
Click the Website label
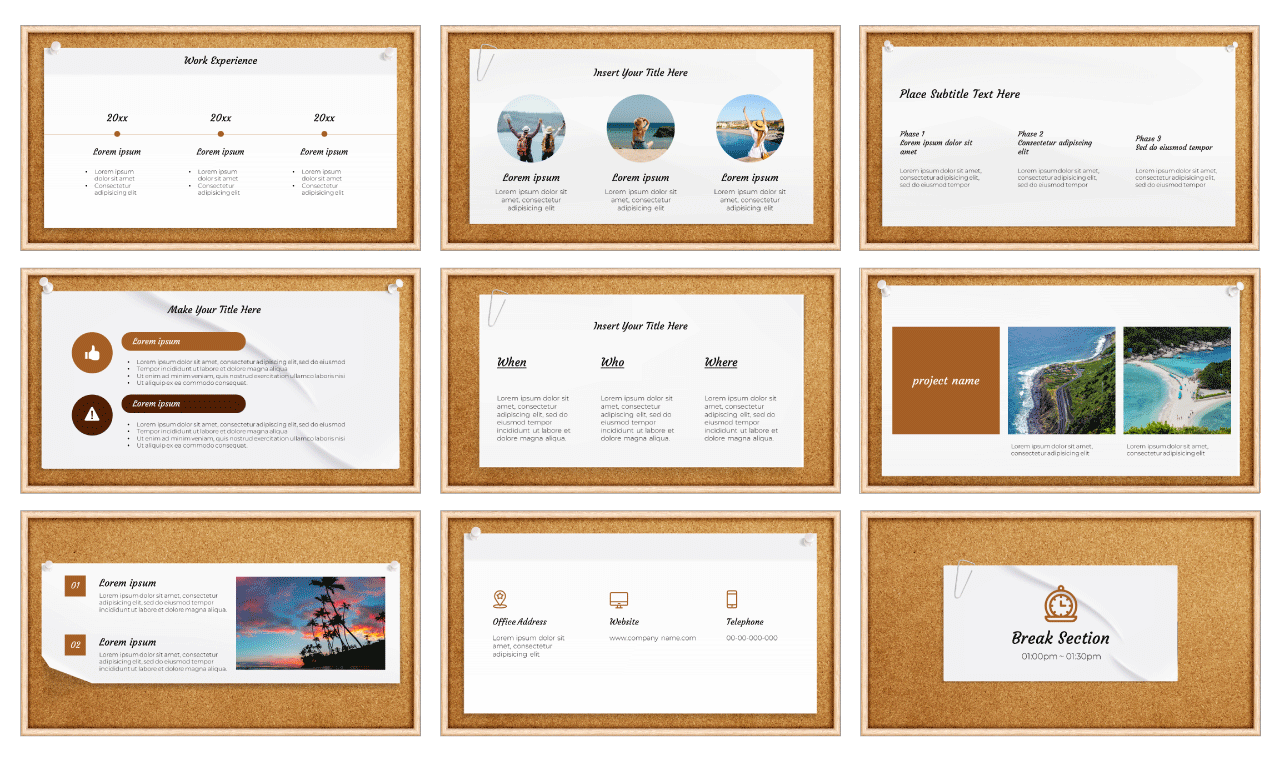[624, 622]
